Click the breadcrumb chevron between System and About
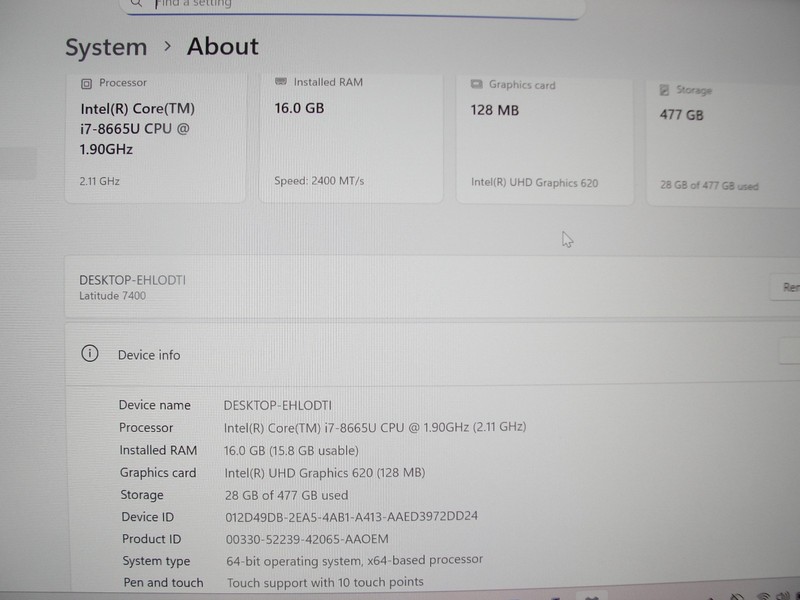 [x=167, y=46]
